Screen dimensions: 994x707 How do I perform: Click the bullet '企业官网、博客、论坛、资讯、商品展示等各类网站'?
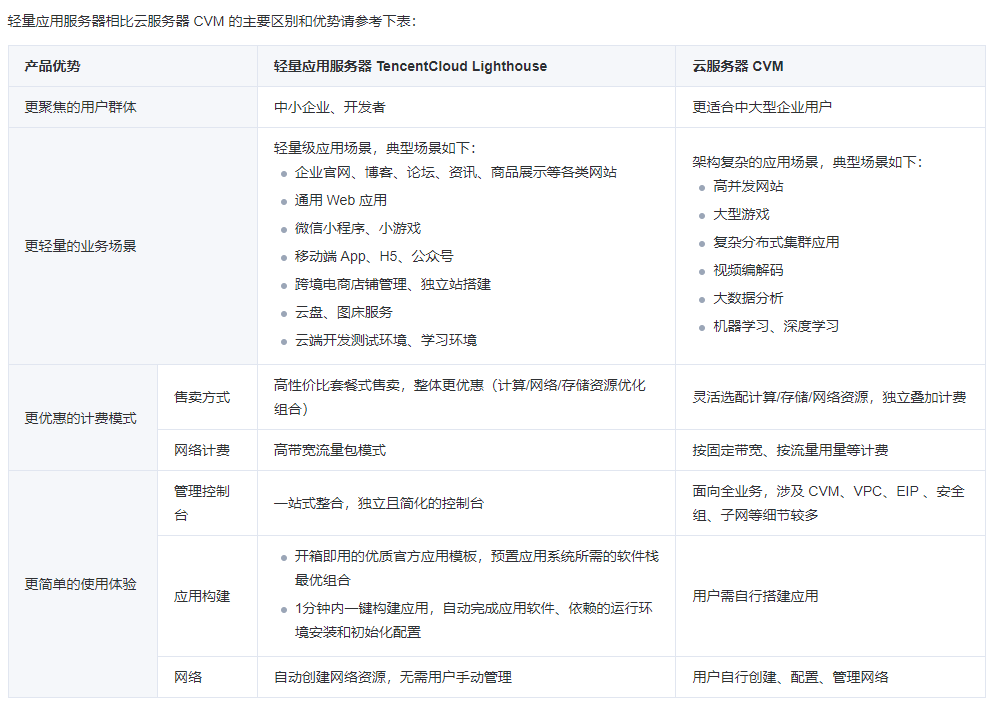[x=456, y=172]
